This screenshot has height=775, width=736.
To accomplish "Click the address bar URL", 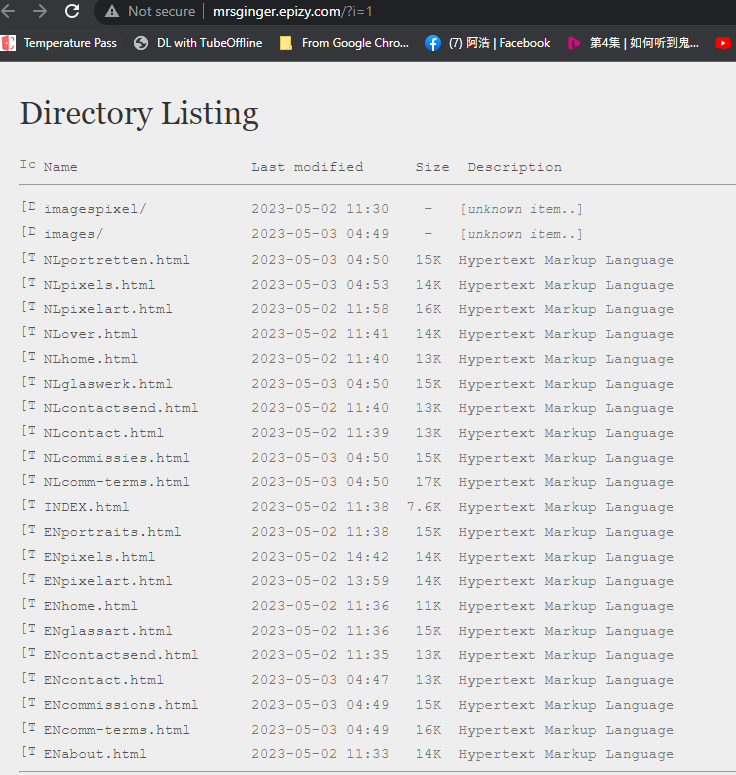I will [290, 11].
